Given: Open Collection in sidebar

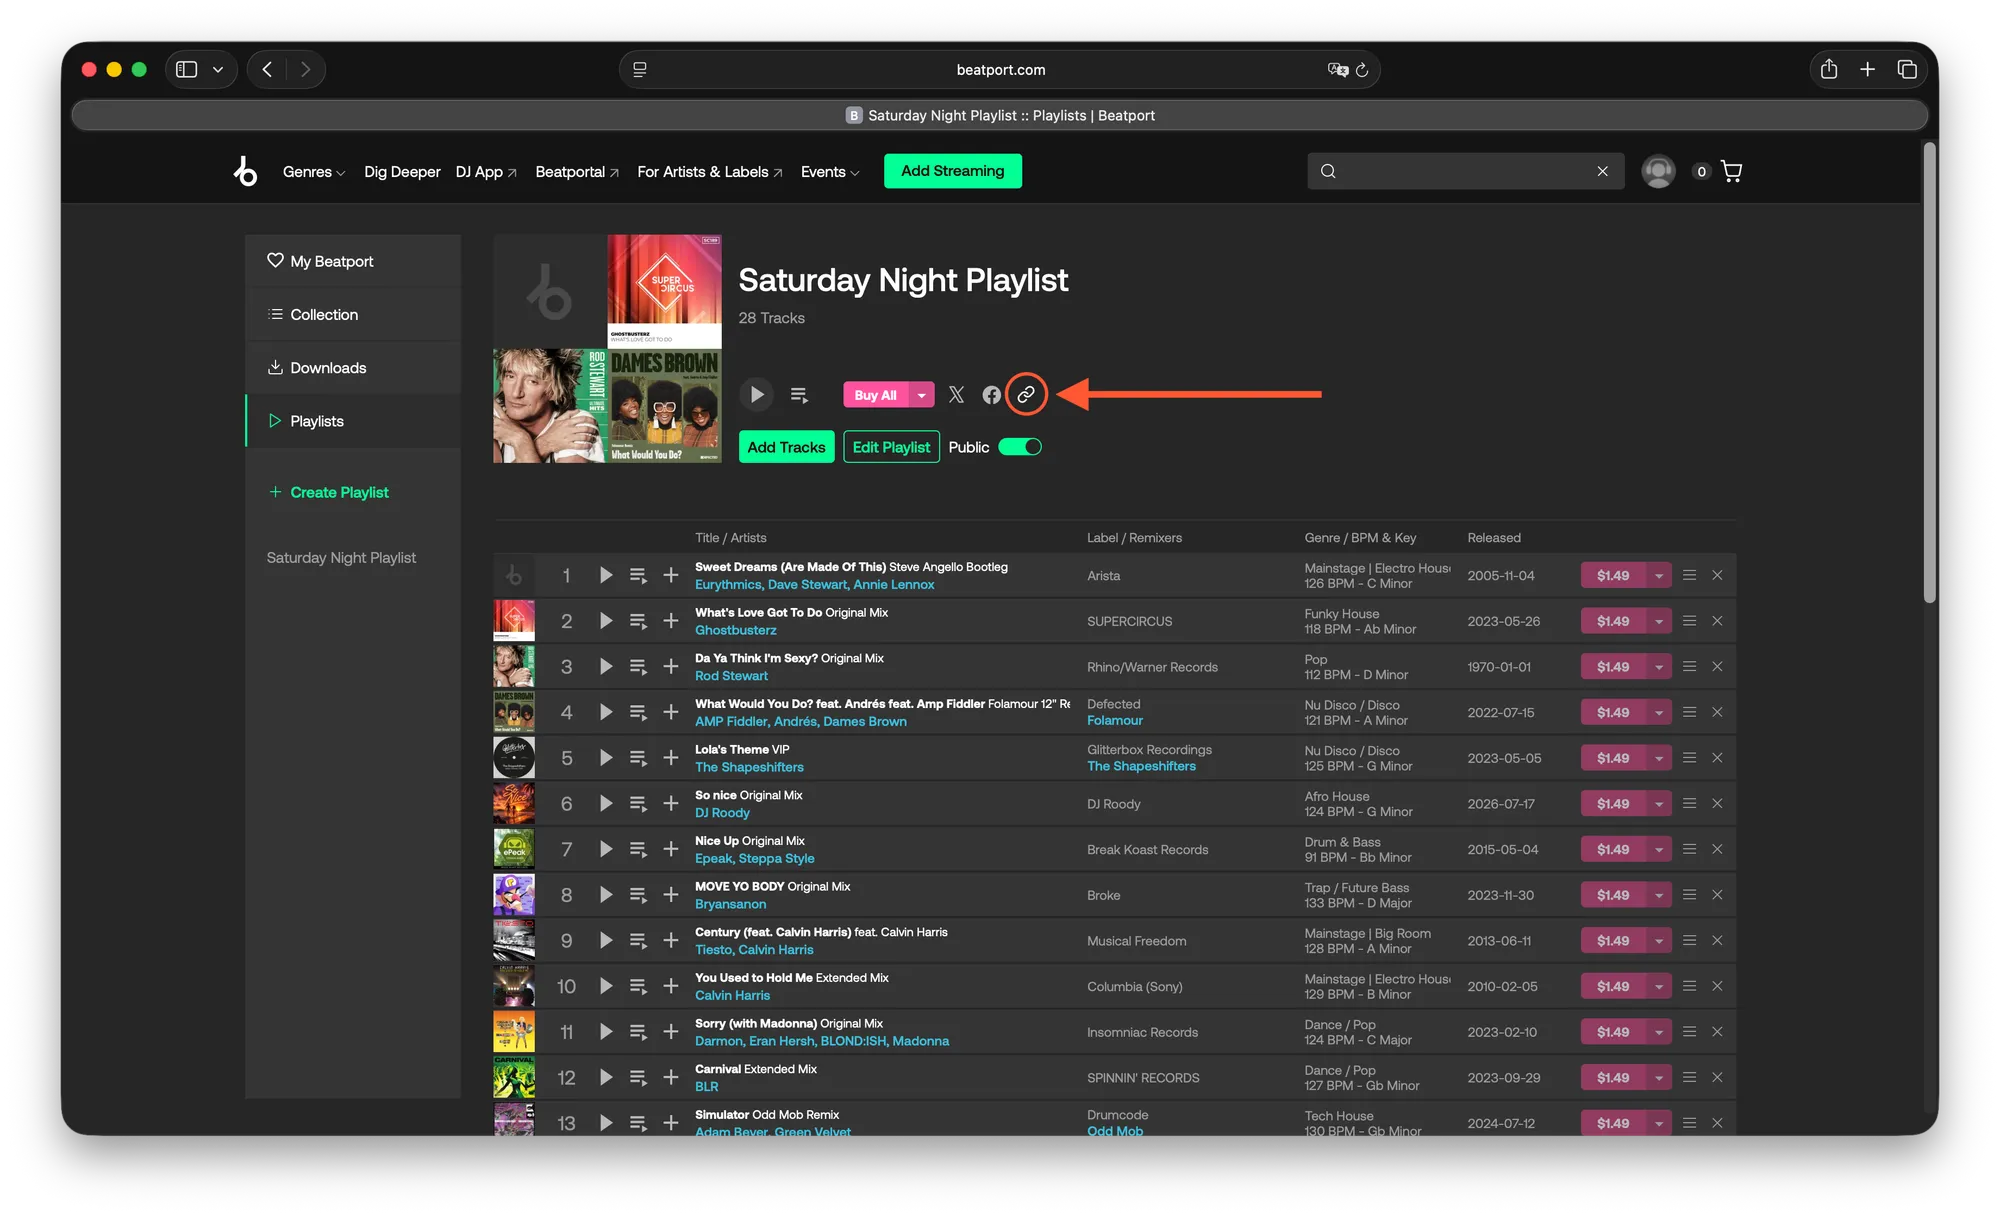Looking at the screenshot, I should click(x=353, y=314).
